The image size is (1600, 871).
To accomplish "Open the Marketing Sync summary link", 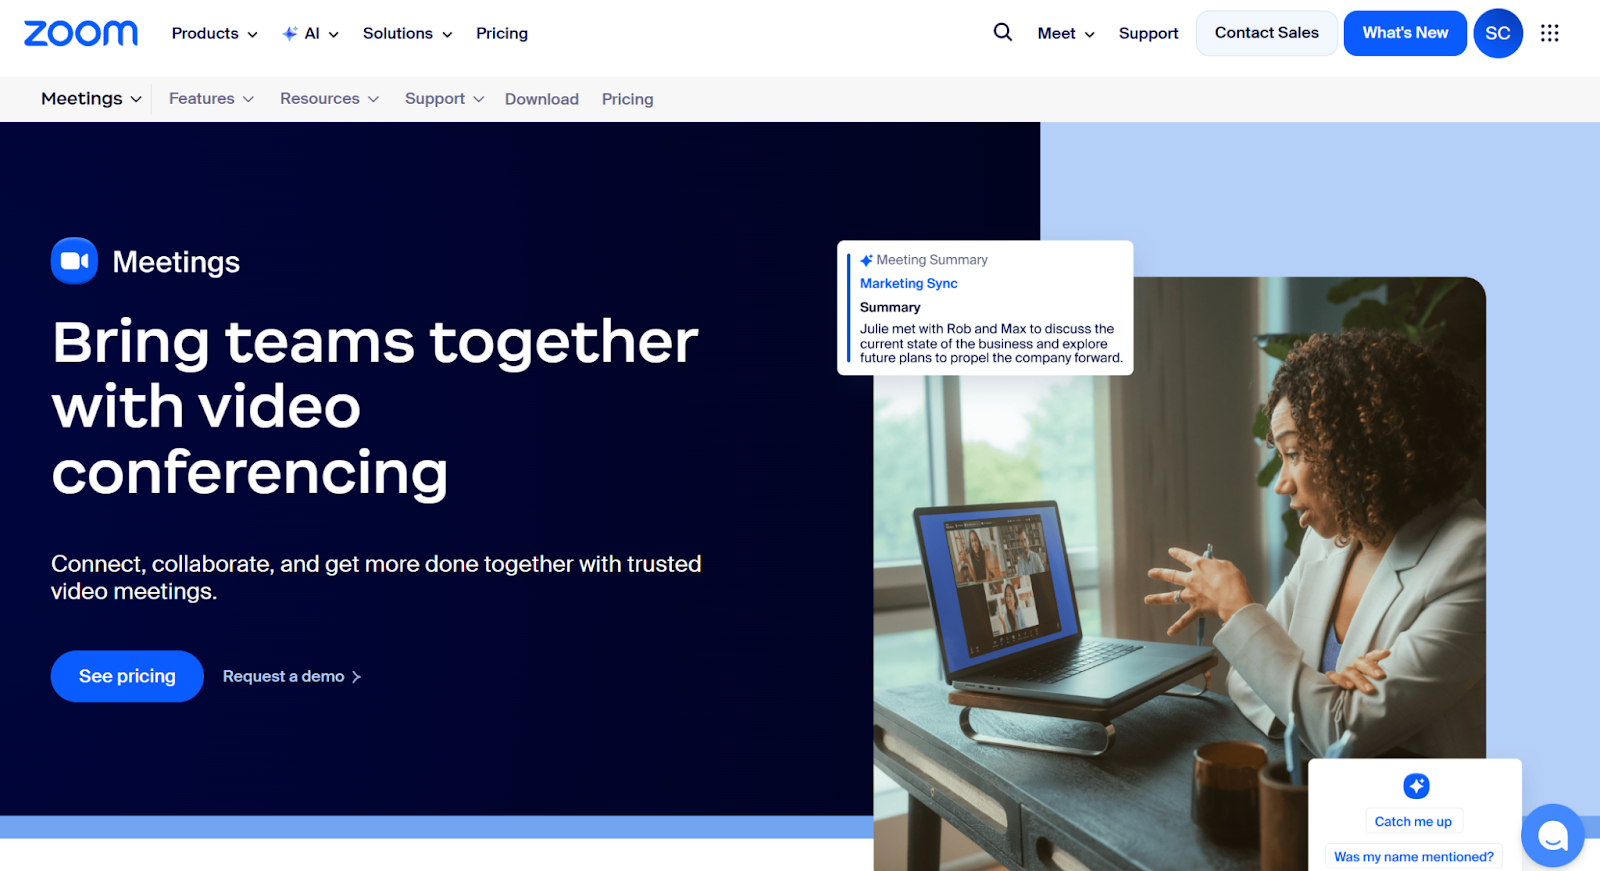I will 908,283.
